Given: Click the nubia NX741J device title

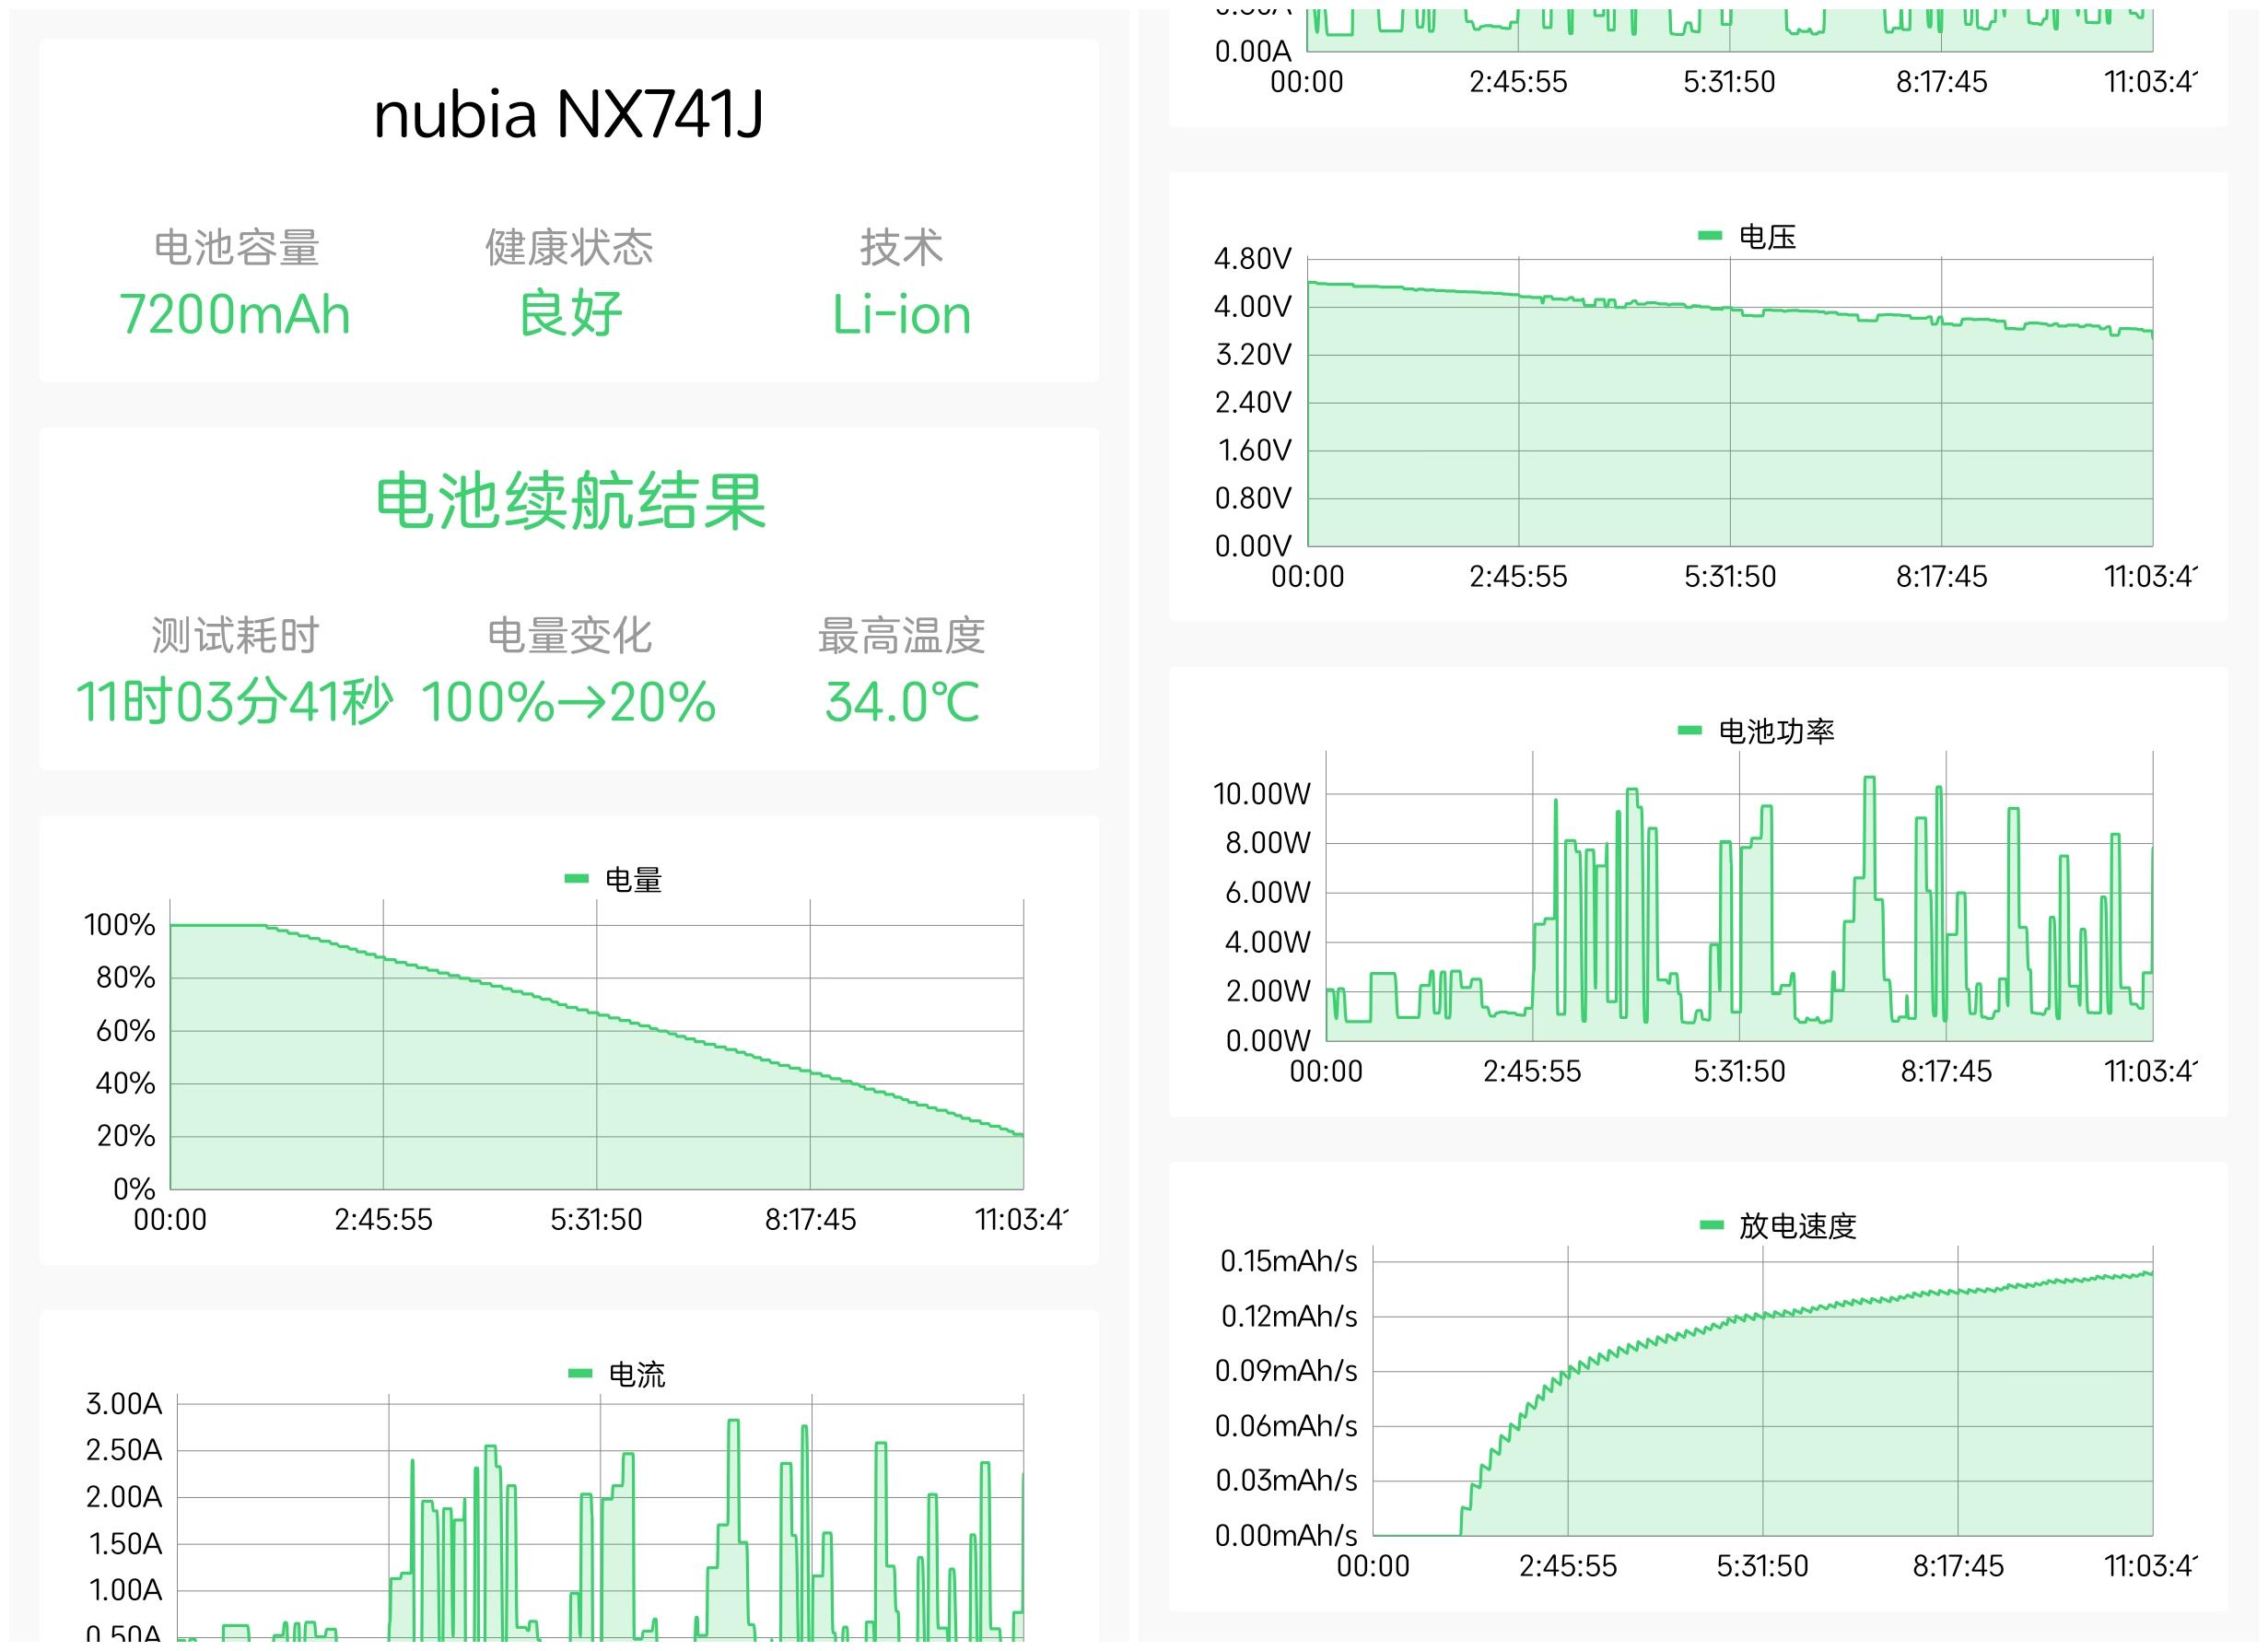Looking at the screenshot, I should 568,114.
